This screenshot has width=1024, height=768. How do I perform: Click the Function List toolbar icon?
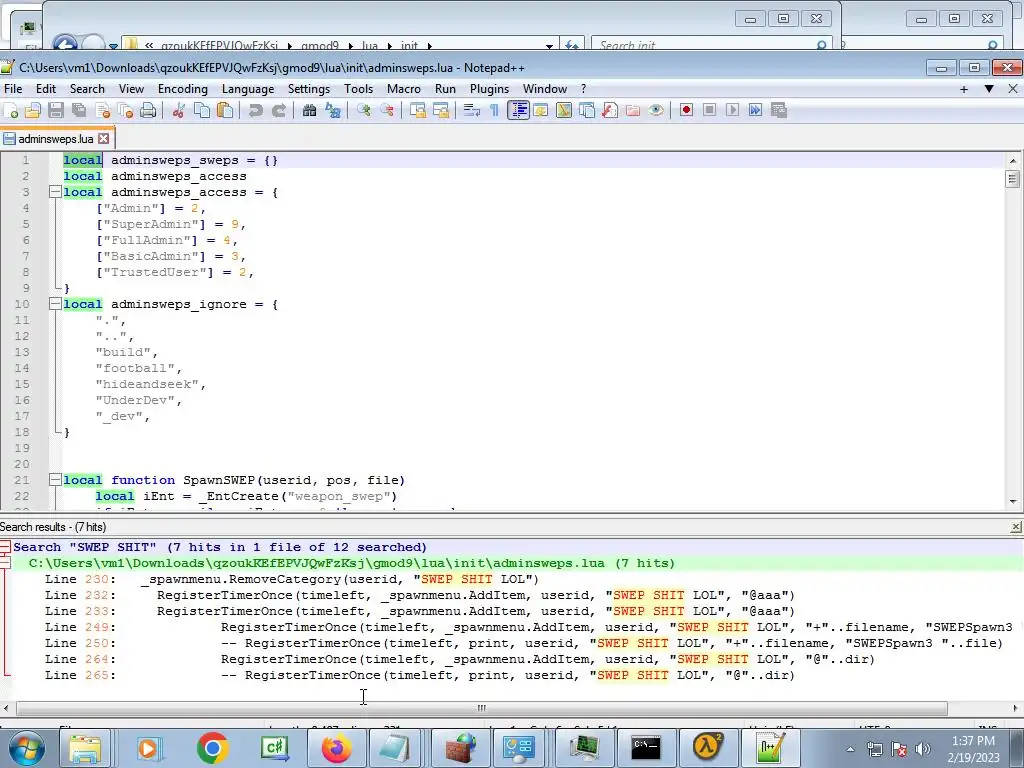[x=610, y=110]
